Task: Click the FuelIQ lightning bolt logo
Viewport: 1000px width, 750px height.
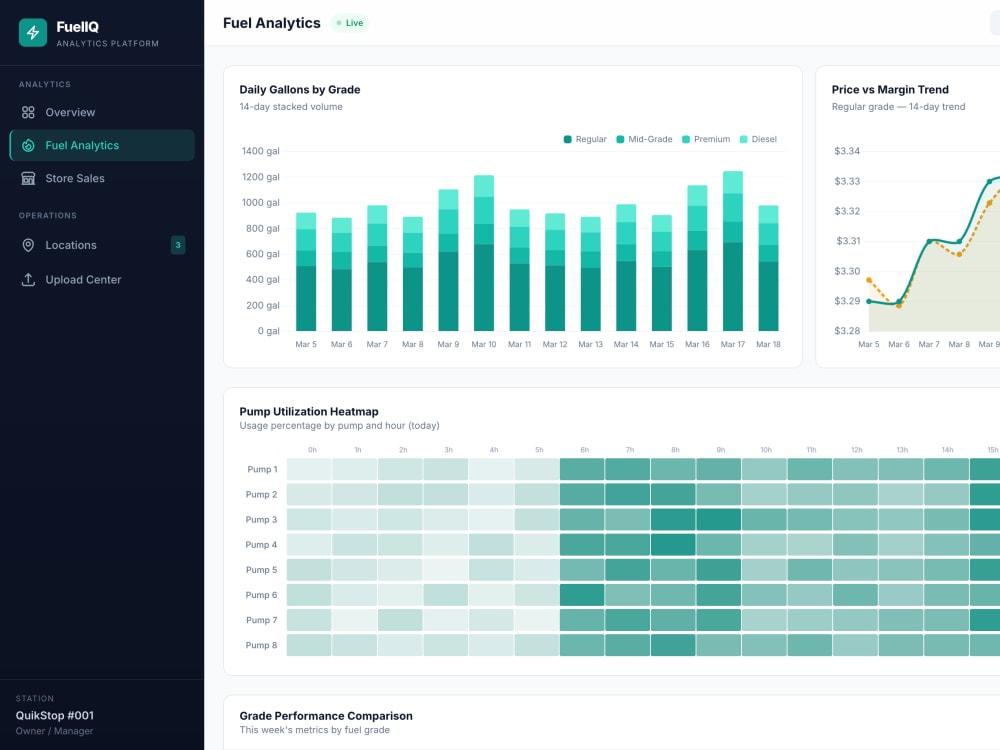Action: (33, 33)
